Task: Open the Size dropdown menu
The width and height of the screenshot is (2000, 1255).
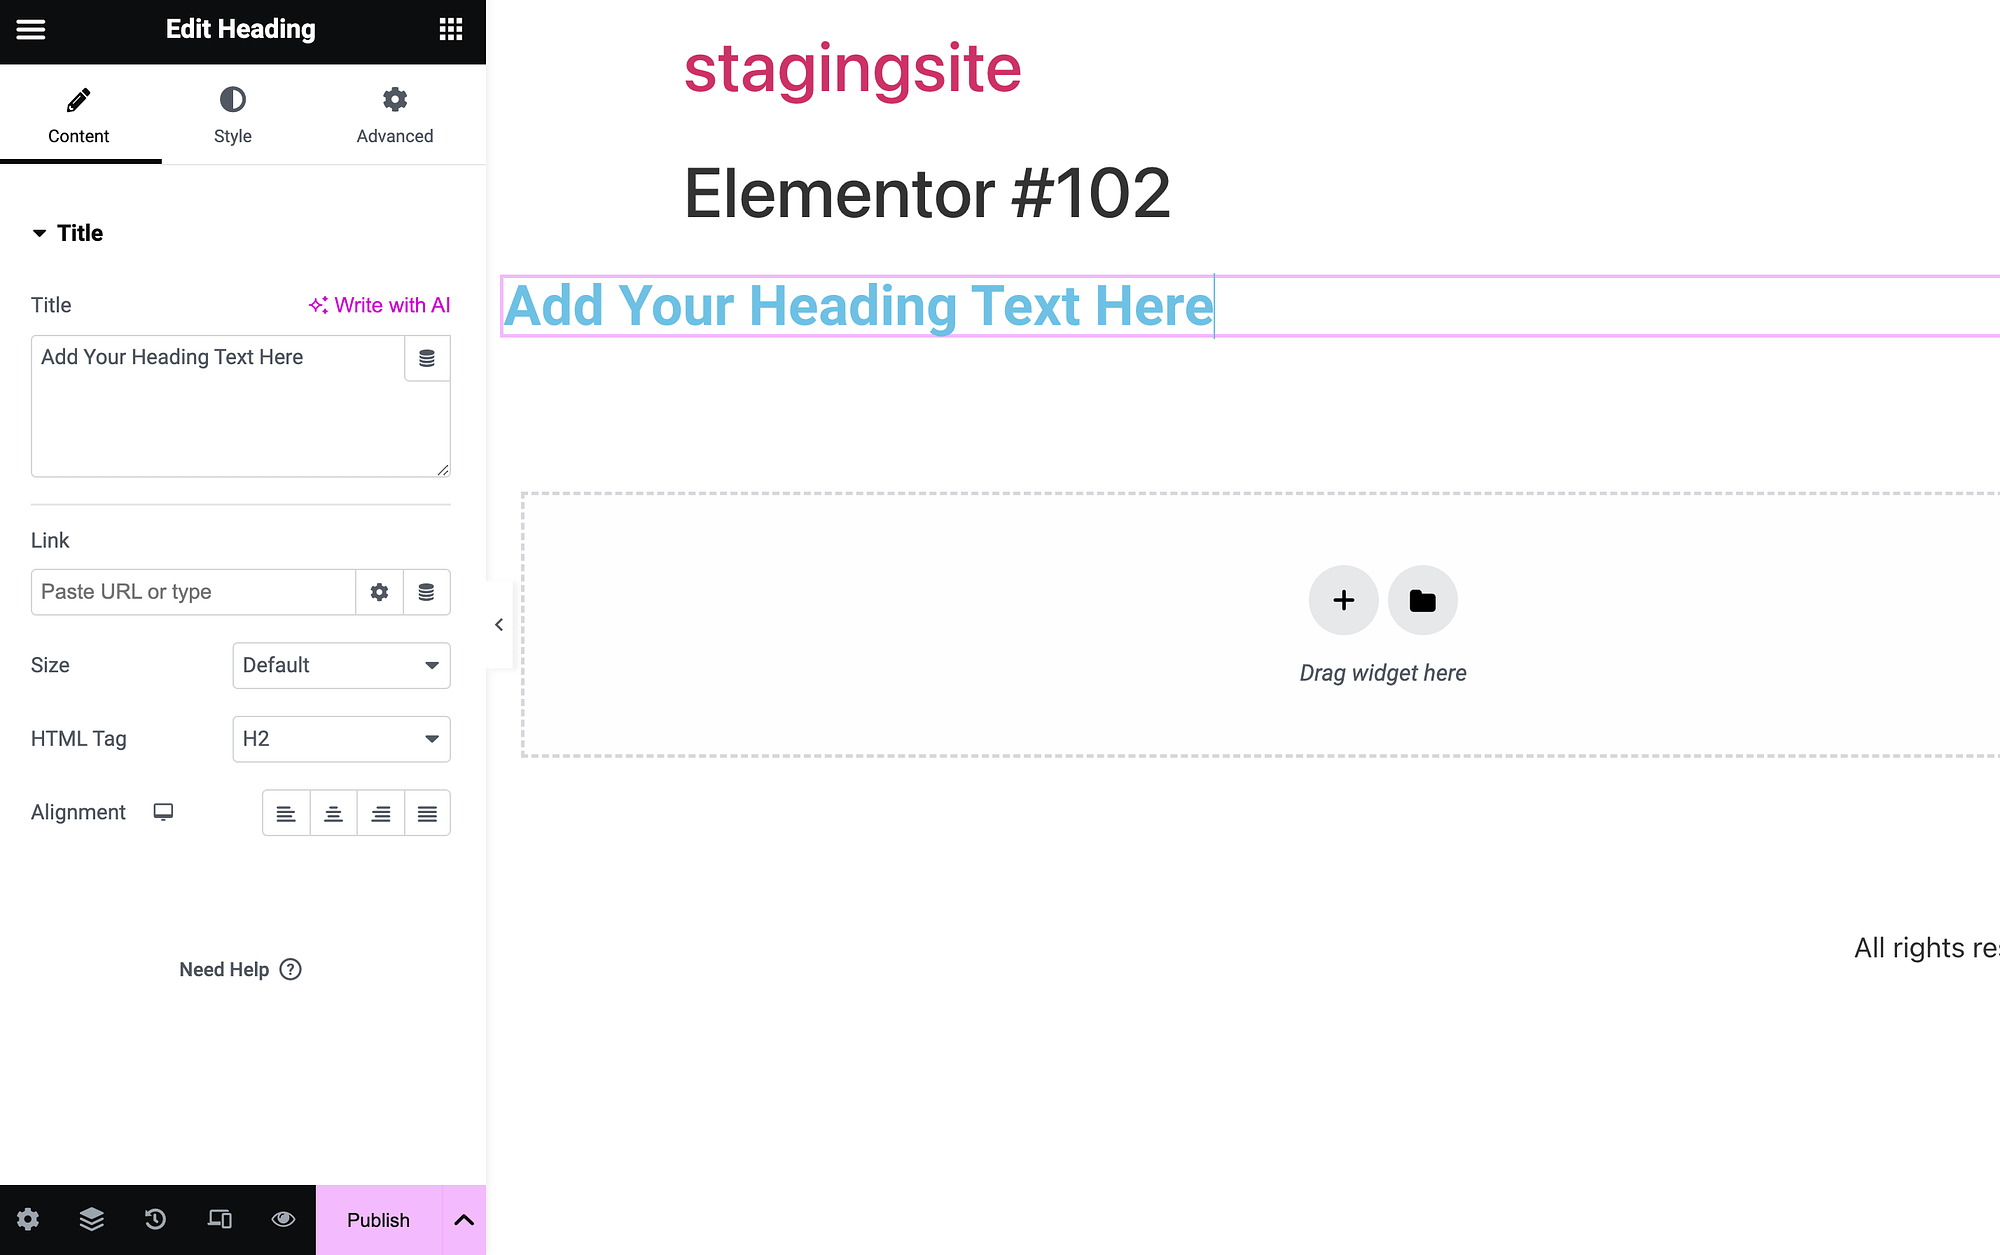Action: (x=340, y=664)
